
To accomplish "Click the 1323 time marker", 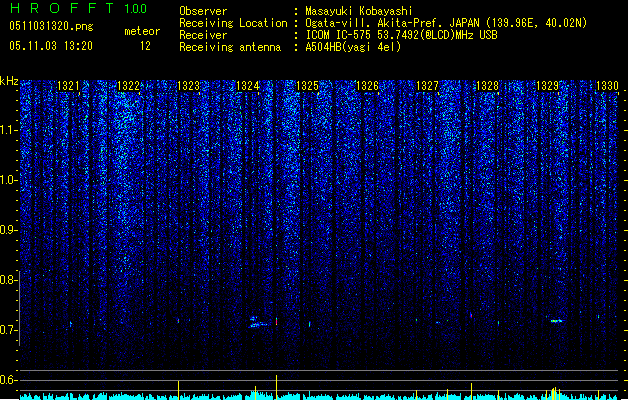I will pyautogui.click(x=188, y=86).
